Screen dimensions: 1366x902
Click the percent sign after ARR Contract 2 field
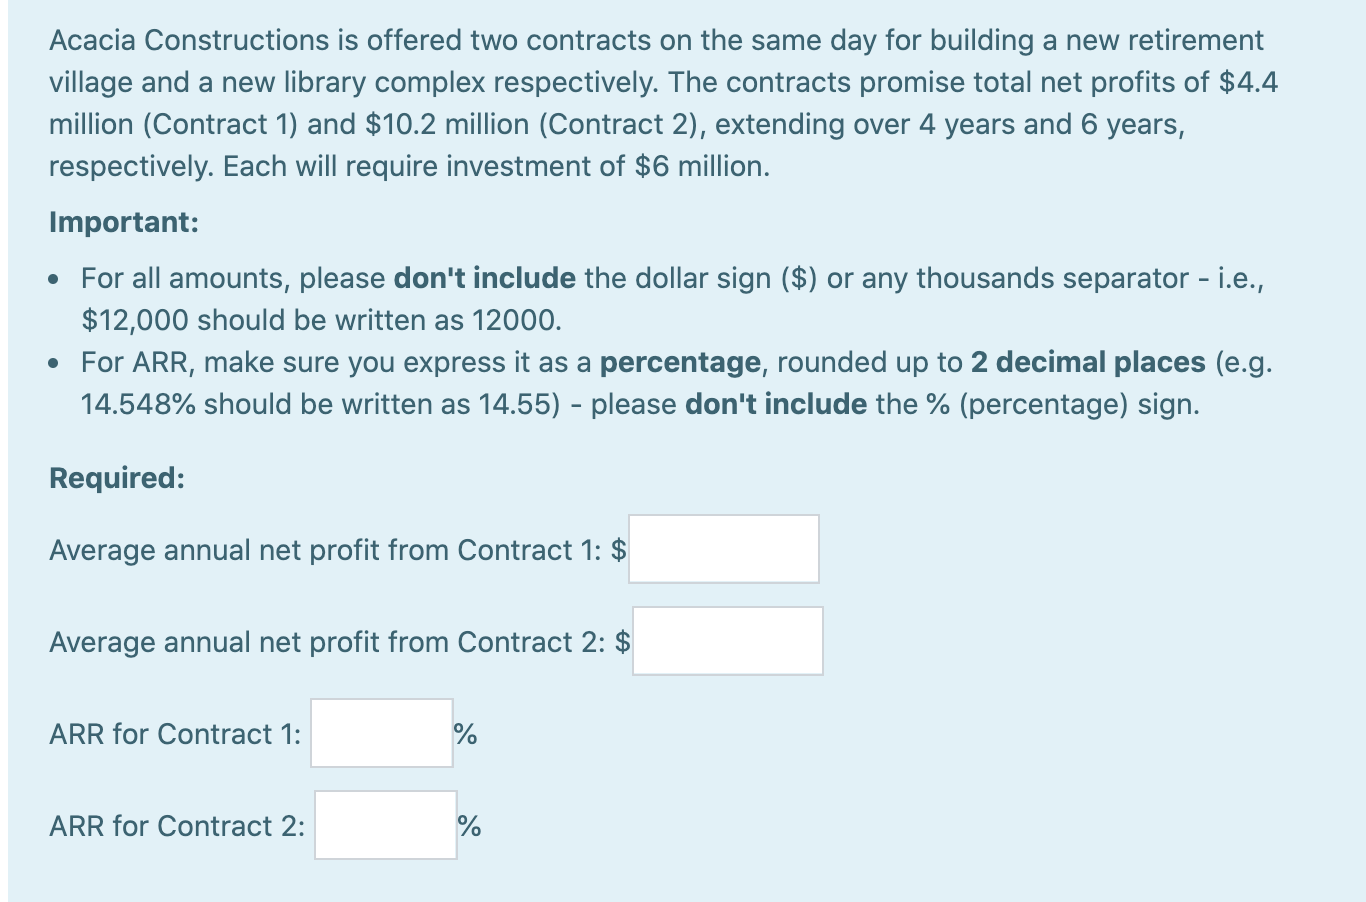(468, 825)
